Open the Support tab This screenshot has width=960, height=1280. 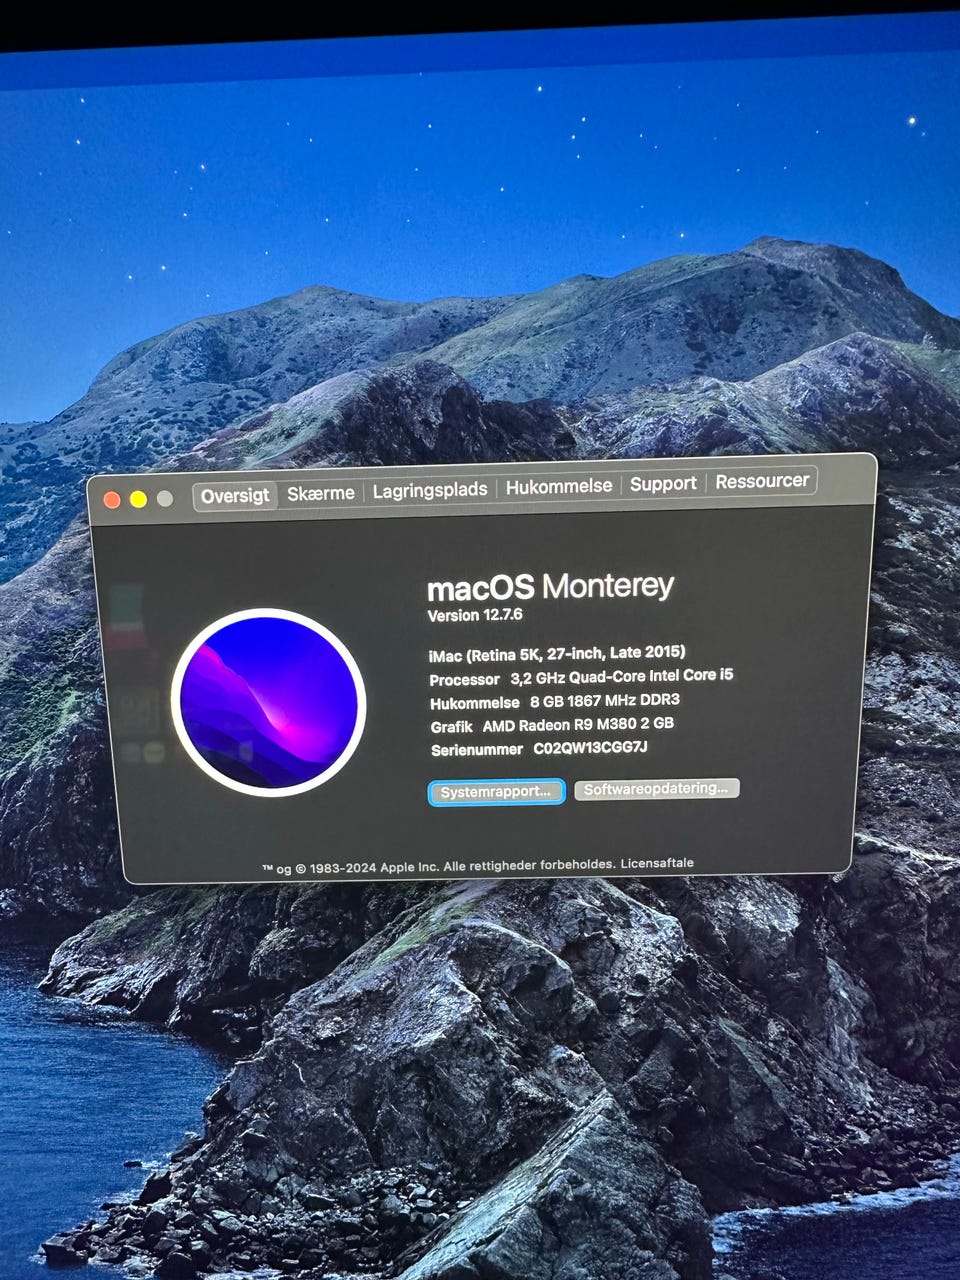click(x=663, y=483)
